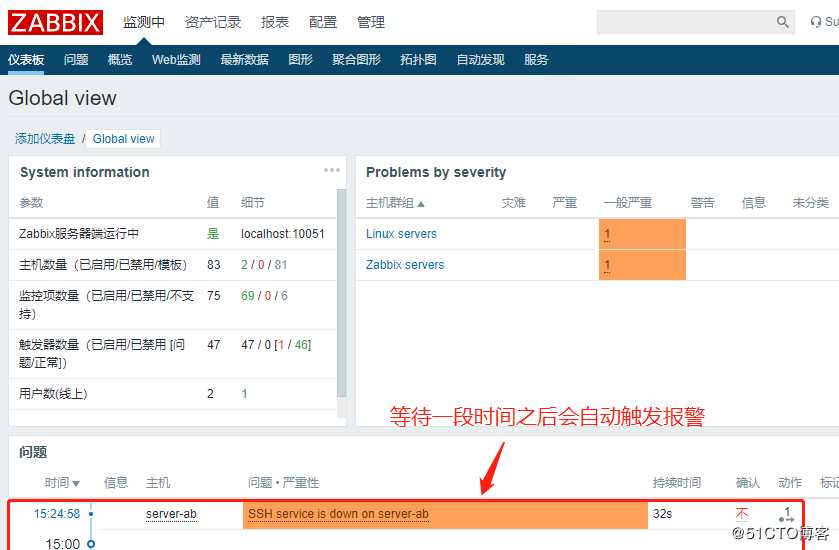
Task: Click orange severity cell for Zabbix servers
Action: coord(642,265)
